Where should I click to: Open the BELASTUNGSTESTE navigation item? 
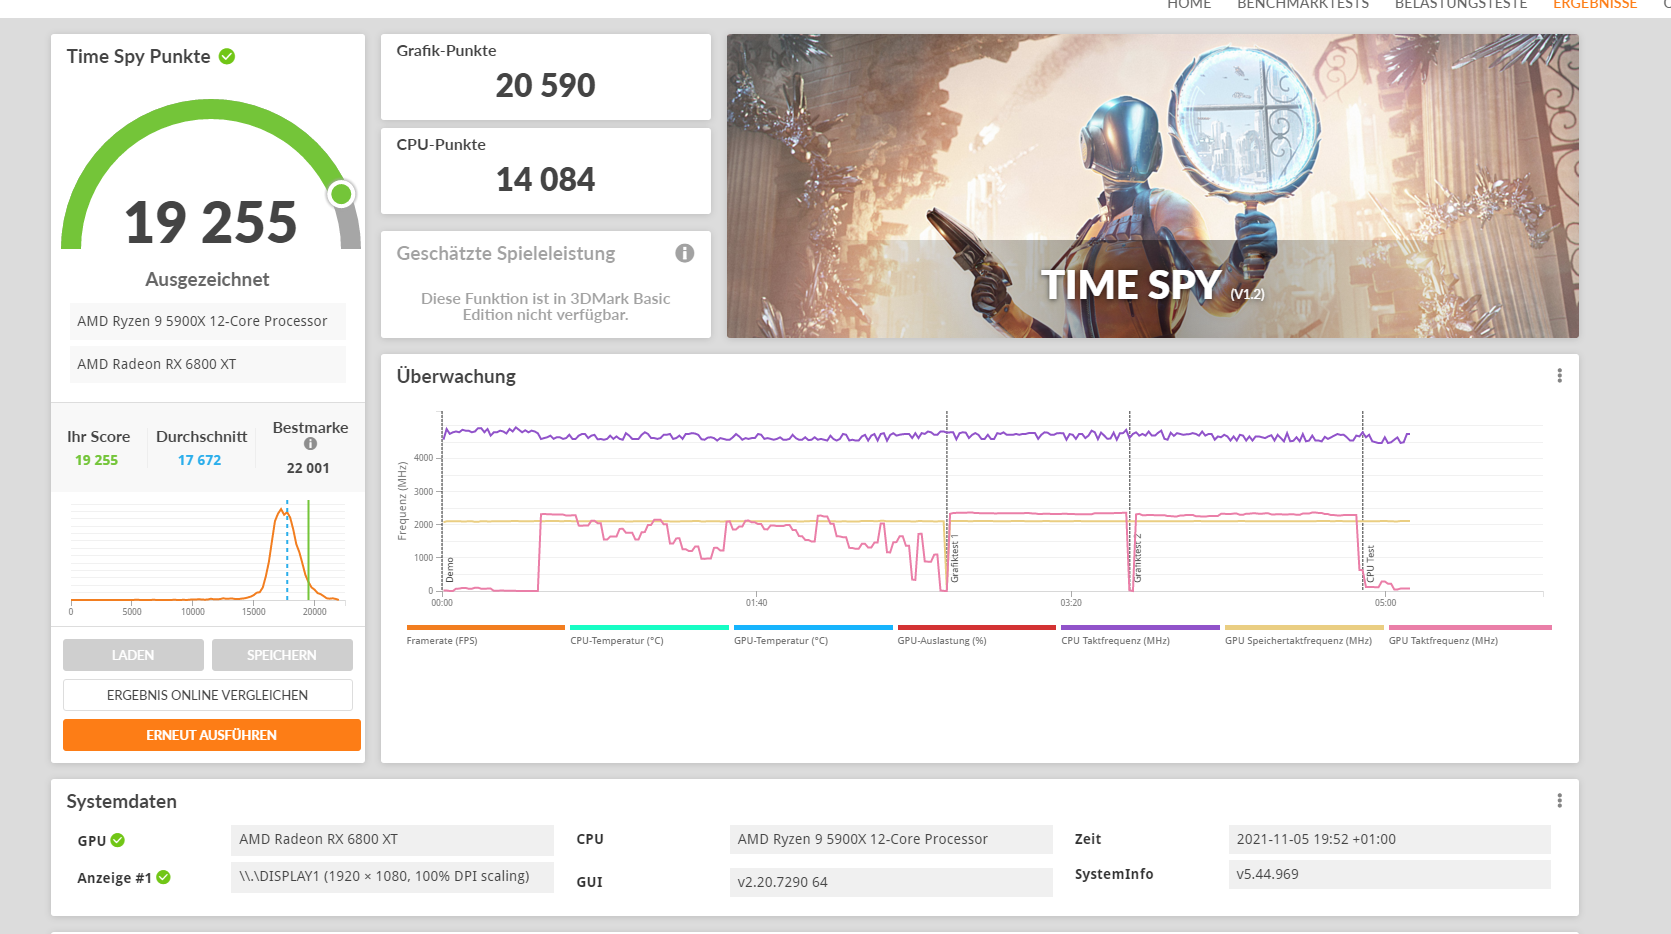[x=1461, y=5]
